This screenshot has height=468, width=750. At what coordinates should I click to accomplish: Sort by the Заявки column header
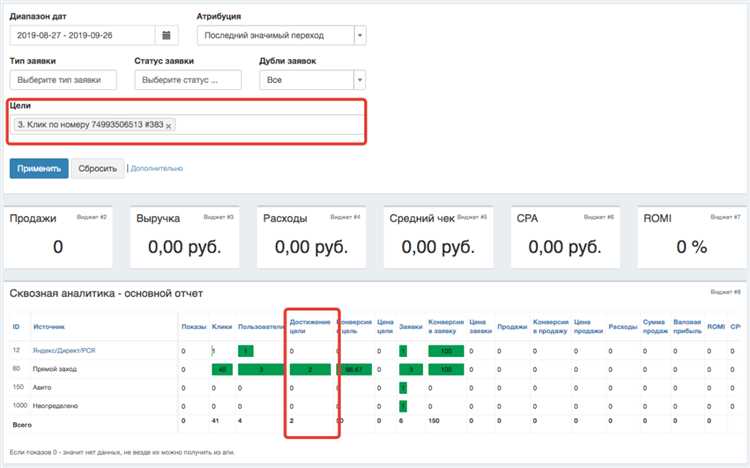pyautogui.click(x=411, y=327)
